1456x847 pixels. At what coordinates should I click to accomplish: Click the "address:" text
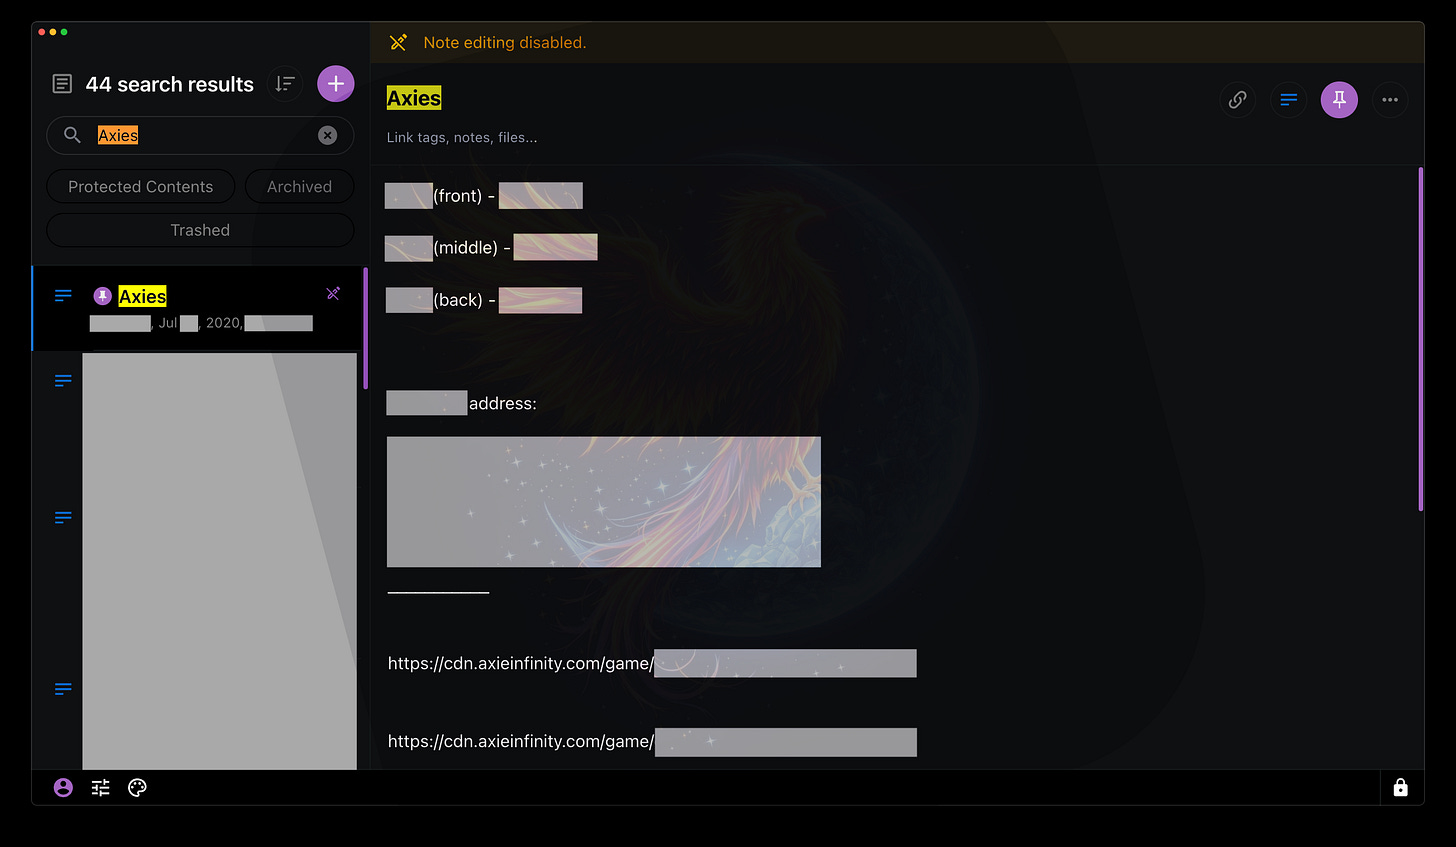(503, 404)
